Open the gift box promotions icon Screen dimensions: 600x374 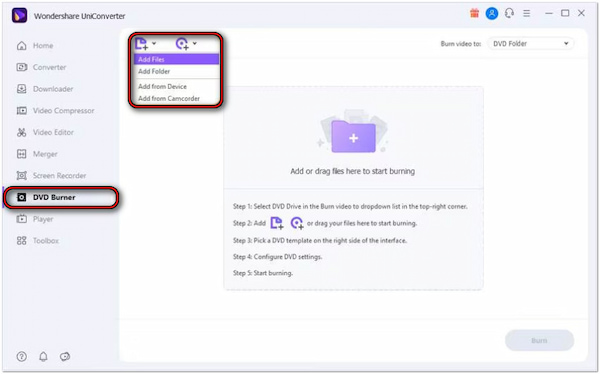coord(474,13)
